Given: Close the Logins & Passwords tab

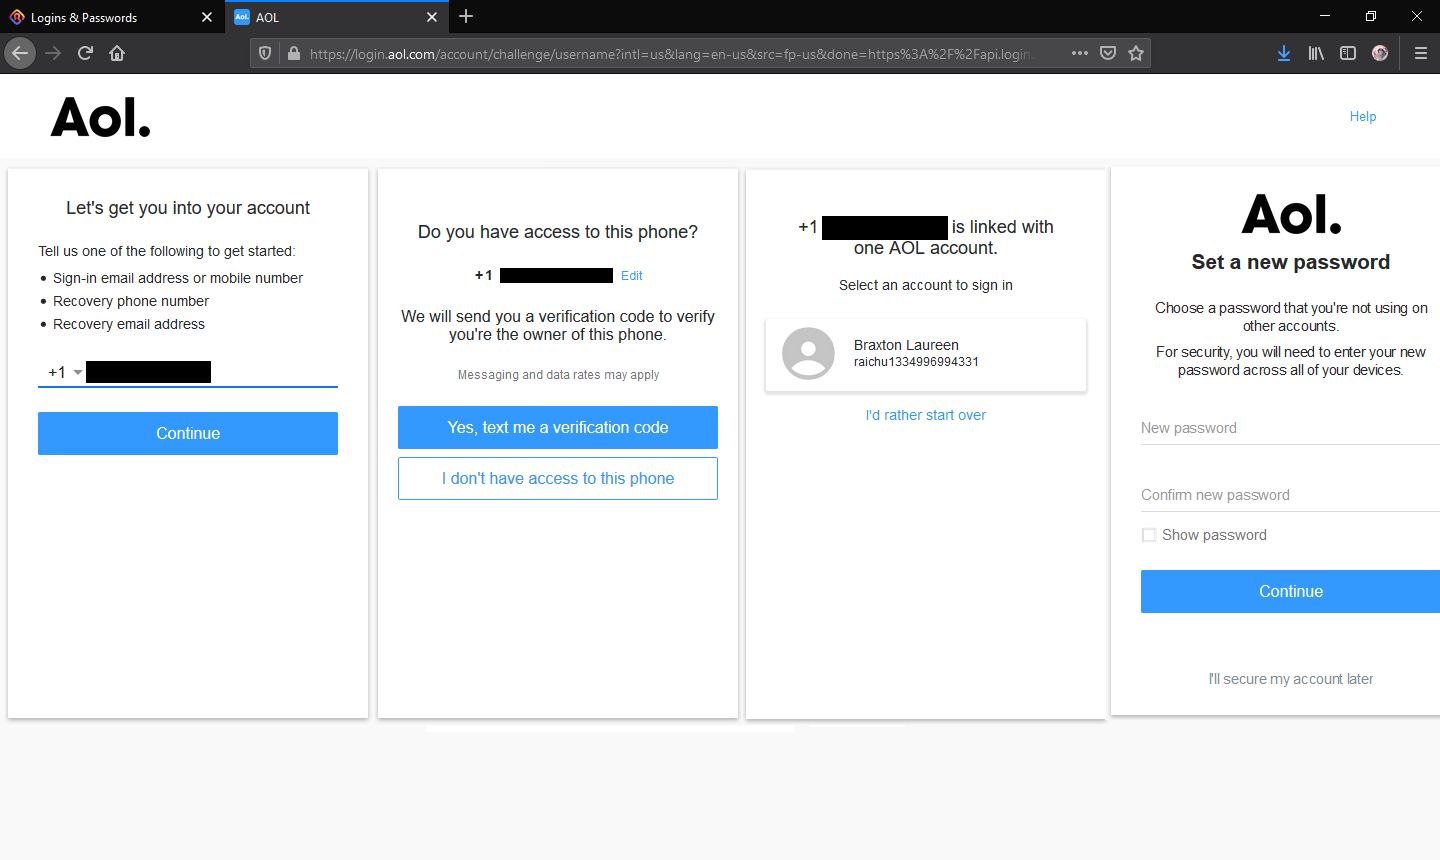Looking at the screenshot, I should pyautogui.click(x=207, y=17).
